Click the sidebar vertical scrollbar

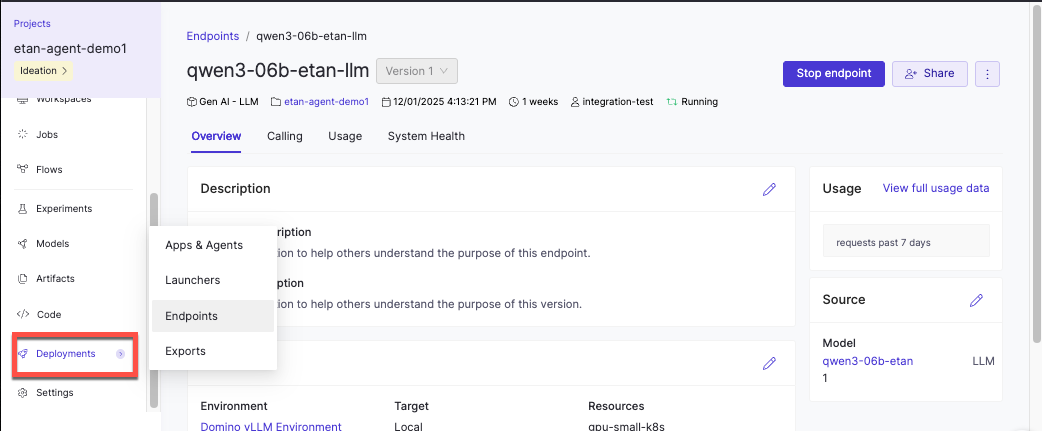click(154, 300)
